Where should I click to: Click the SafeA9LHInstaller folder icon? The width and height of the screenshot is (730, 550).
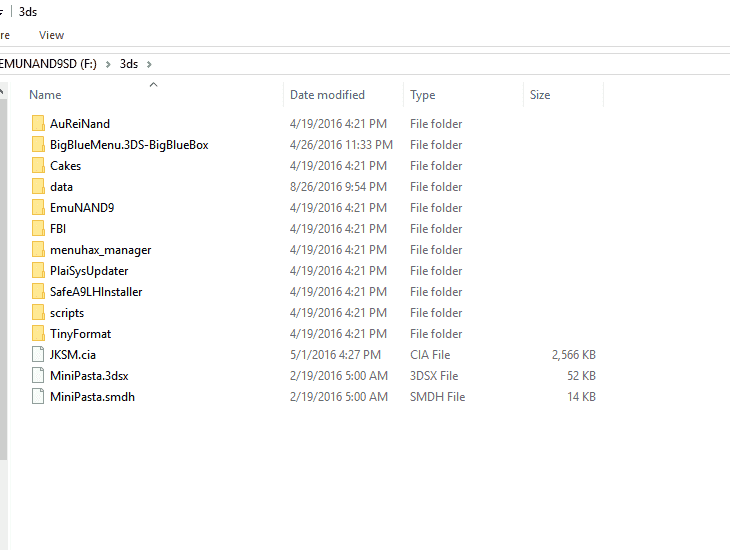38,292
